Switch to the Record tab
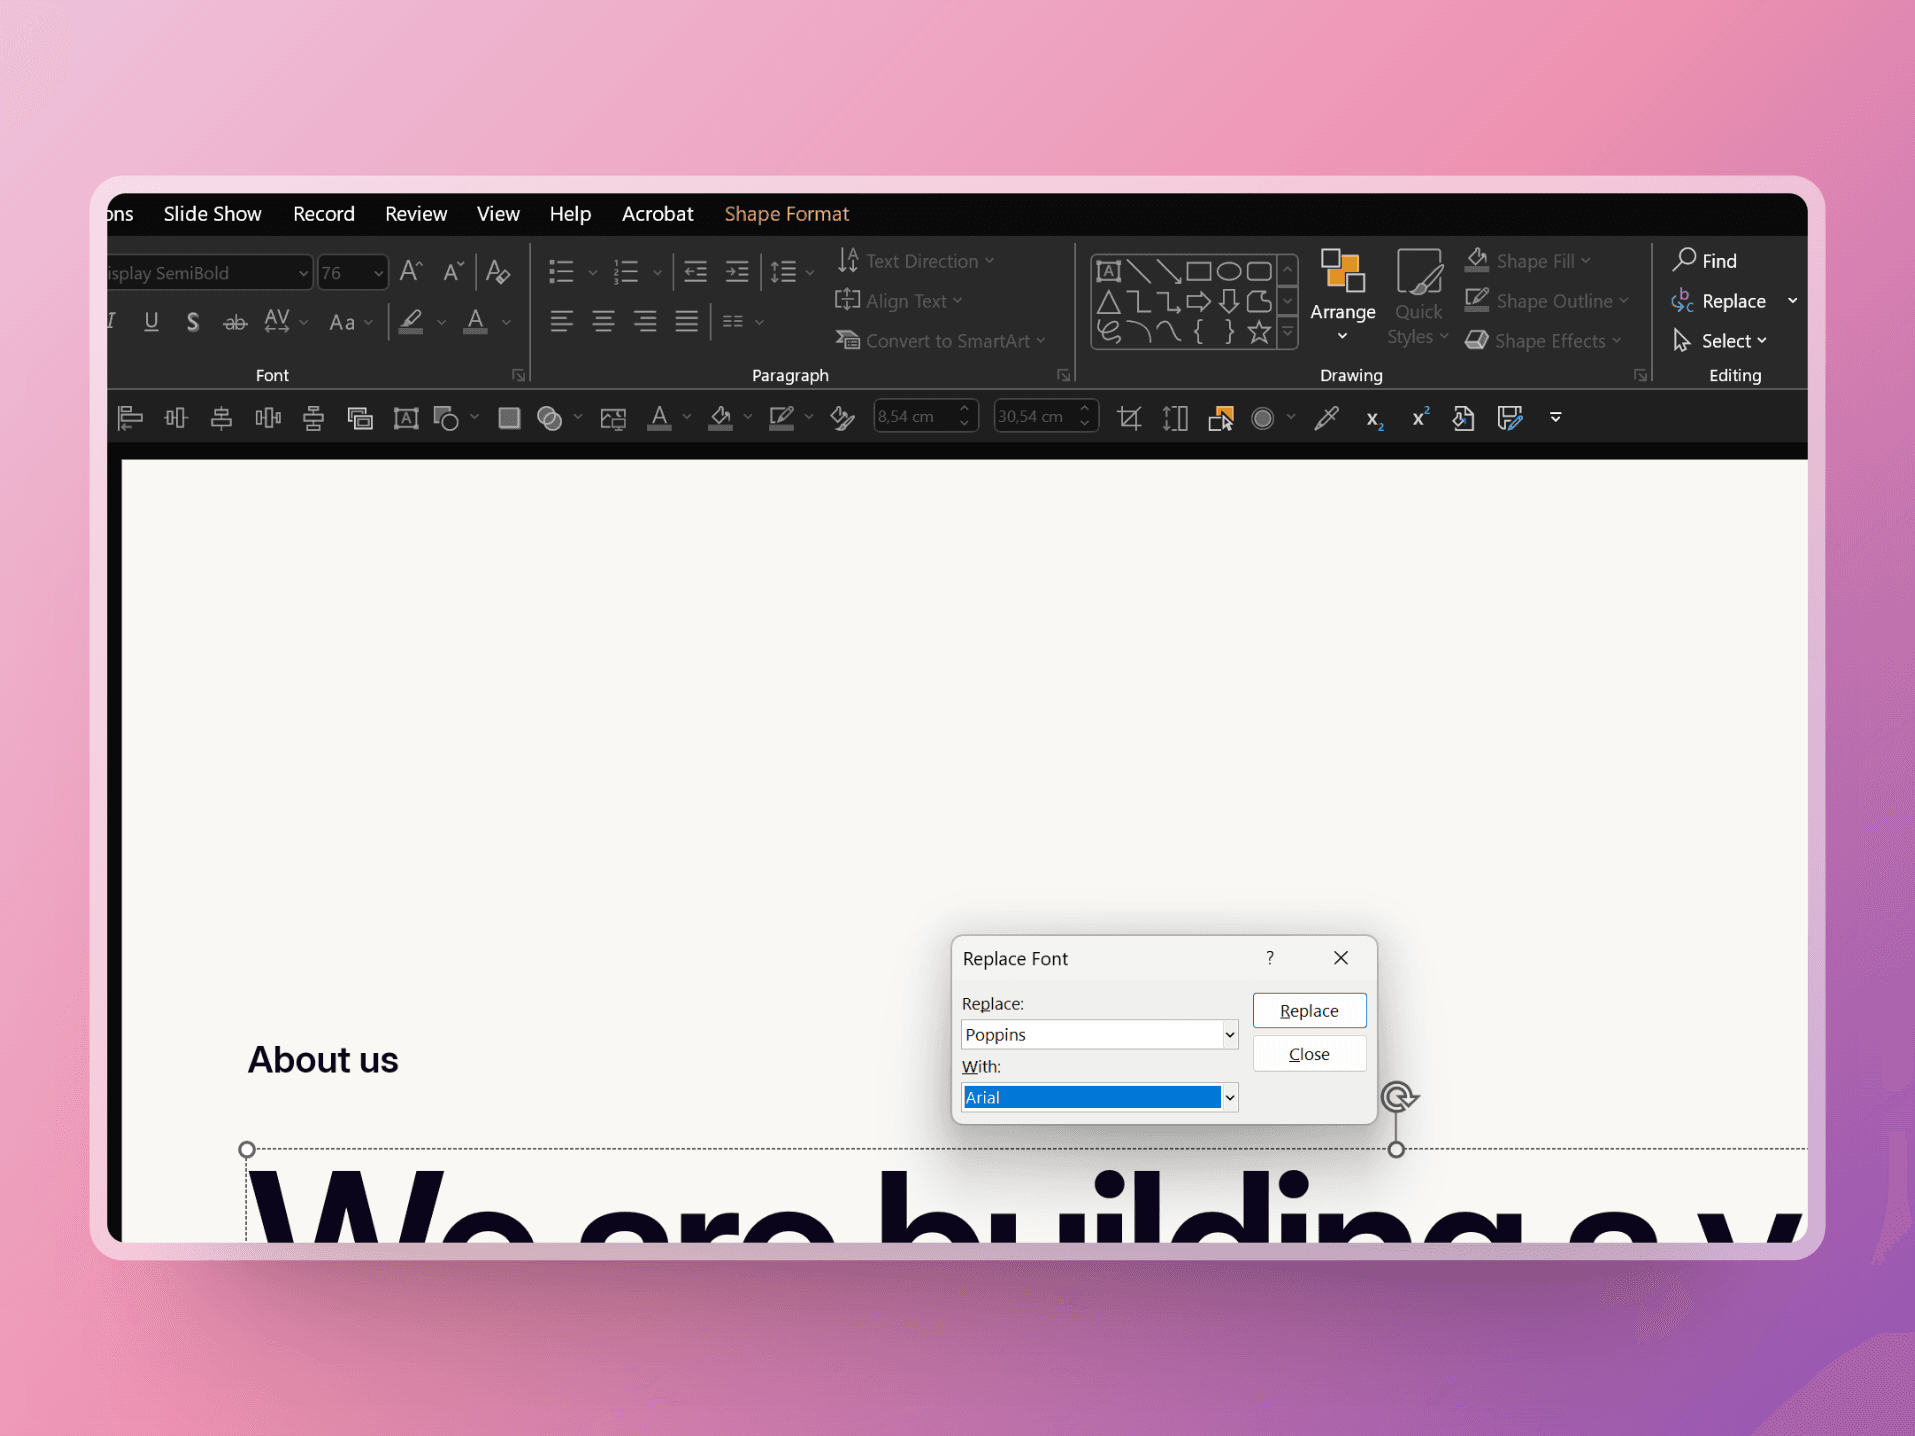1915x1436 pixels. pos(324,214)
